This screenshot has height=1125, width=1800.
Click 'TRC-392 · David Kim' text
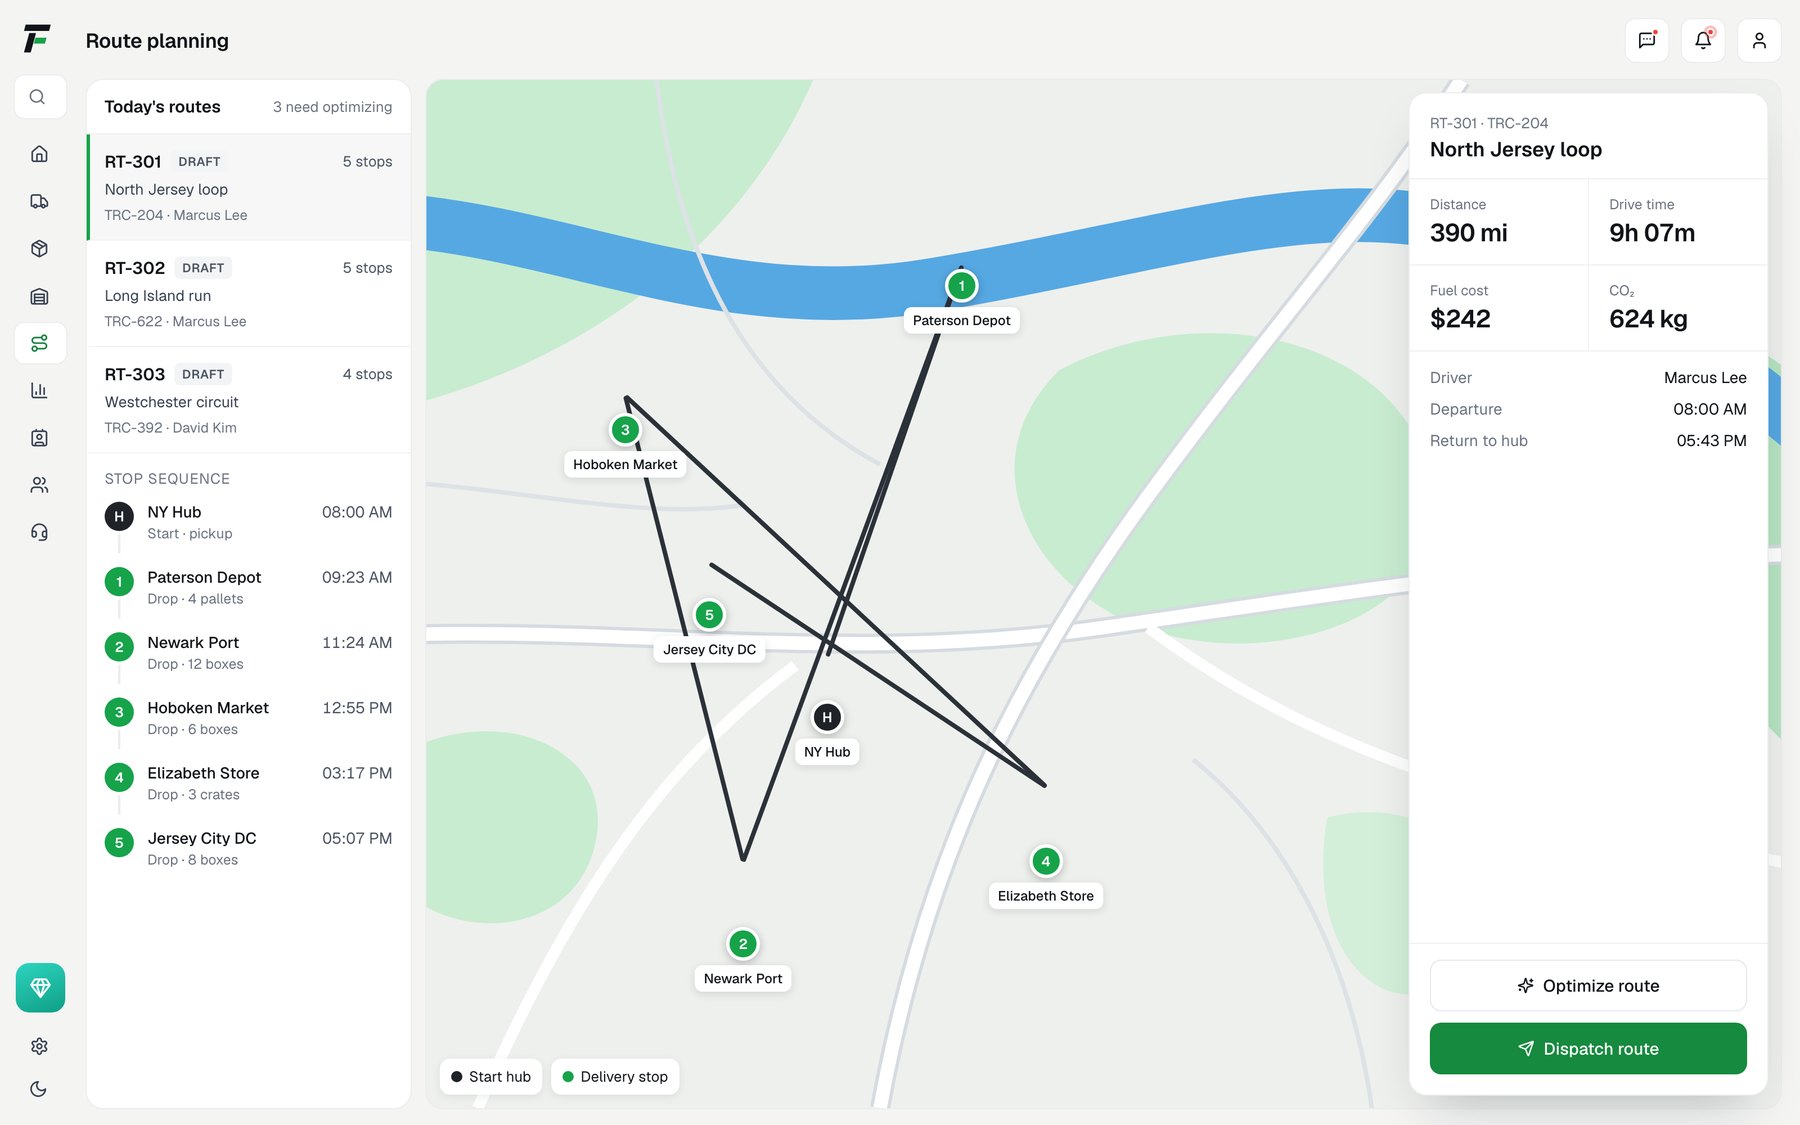point(170,428)
